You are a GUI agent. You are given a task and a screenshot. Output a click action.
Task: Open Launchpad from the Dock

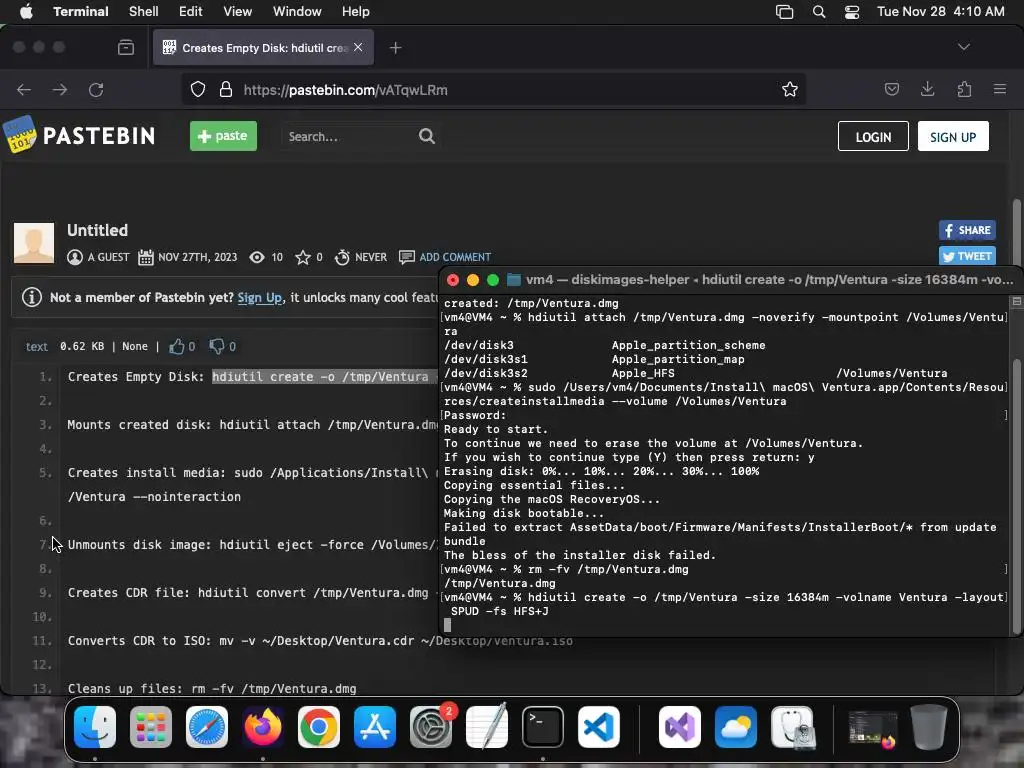tap(151, 727)
